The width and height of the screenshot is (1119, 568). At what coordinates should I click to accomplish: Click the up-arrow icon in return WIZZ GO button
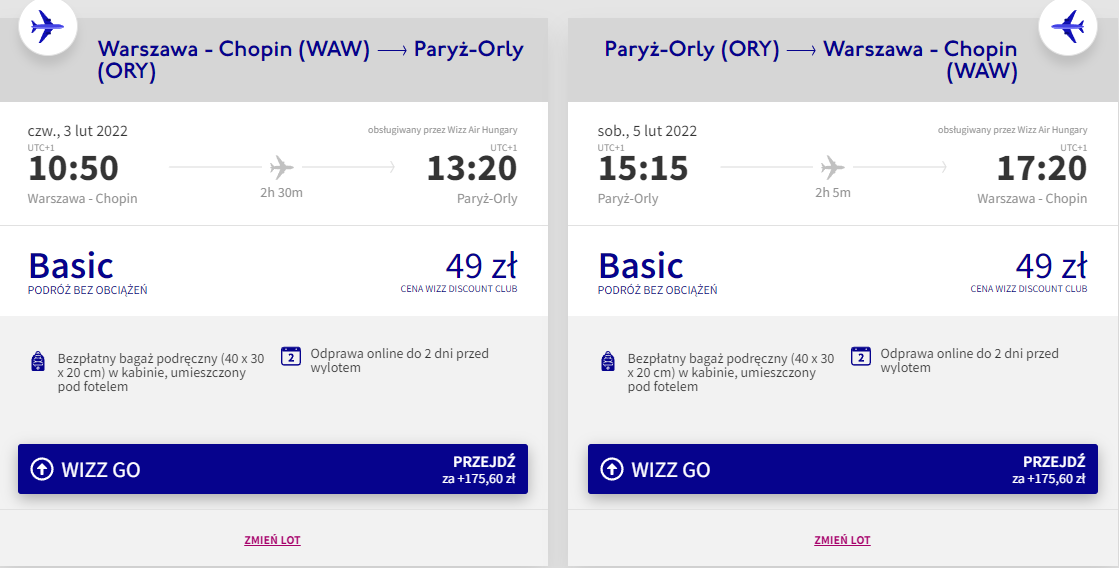612,469
